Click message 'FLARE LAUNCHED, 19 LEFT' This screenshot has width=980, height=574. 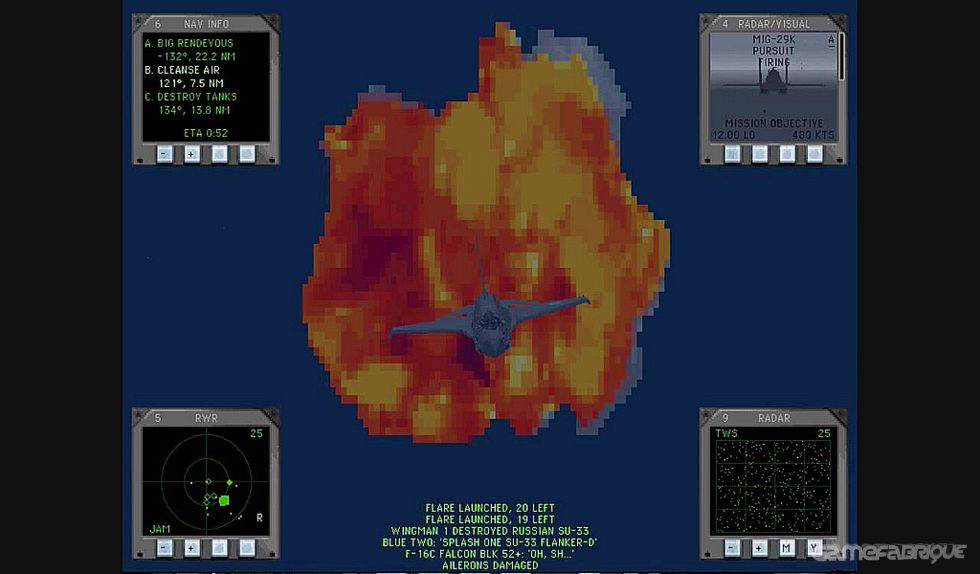coord(490,520)
